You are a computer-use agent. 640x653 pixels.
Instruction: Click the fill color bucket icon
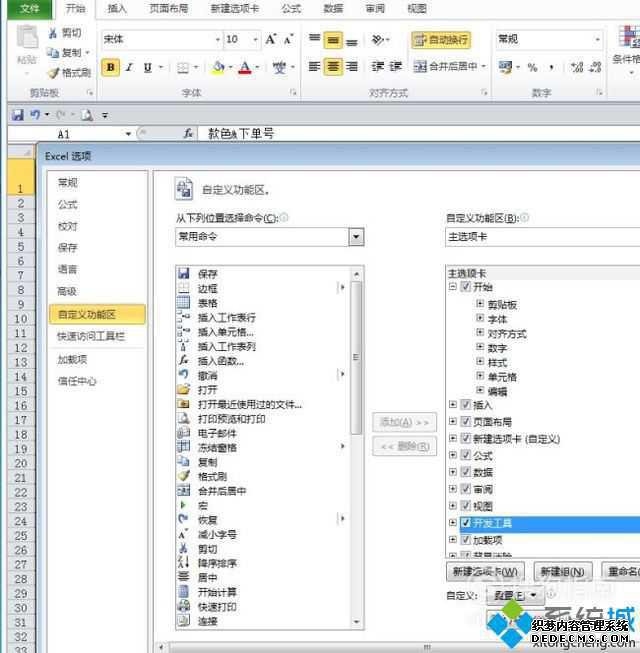218,67
